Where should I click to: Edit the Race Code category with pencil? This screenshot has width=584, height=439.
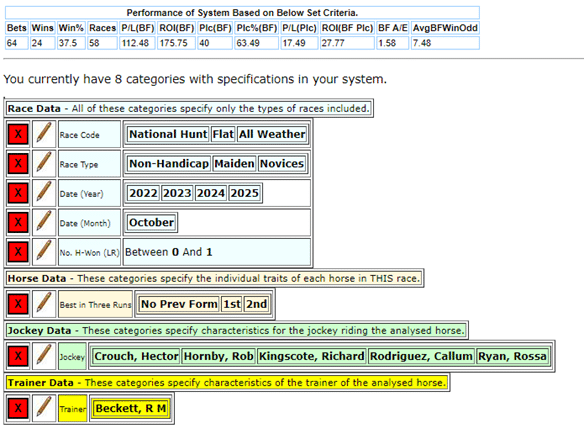pos(44,134)
